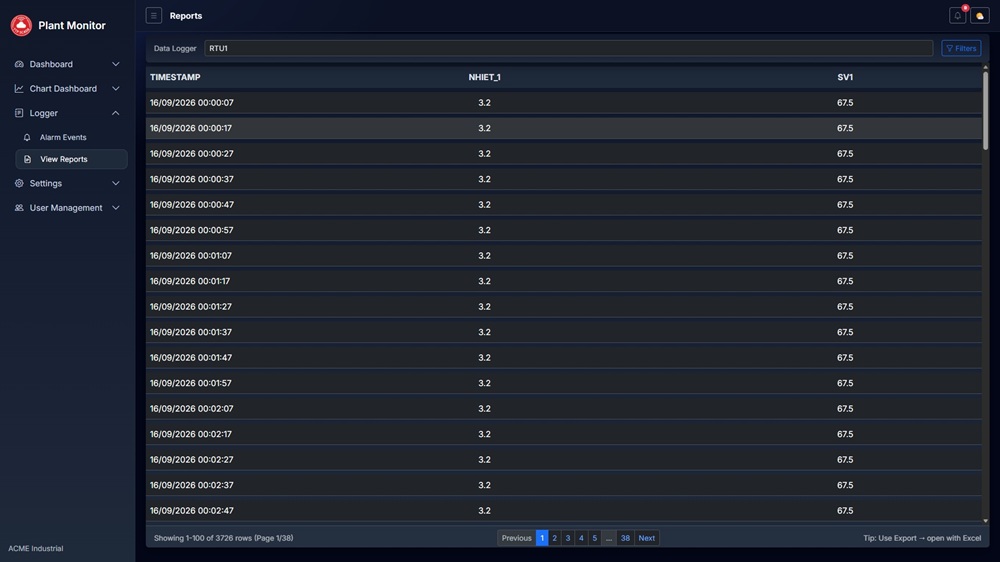The height and width of the screenshot is (562, 1000).
Task: Select row 16/09/2026 00:02:27
Action: [x=564, y=460]
